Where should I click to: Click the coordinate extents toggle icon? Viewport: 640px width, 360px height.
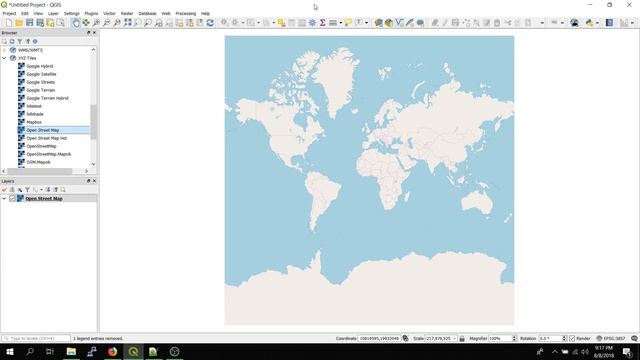(x=405, y=338)
